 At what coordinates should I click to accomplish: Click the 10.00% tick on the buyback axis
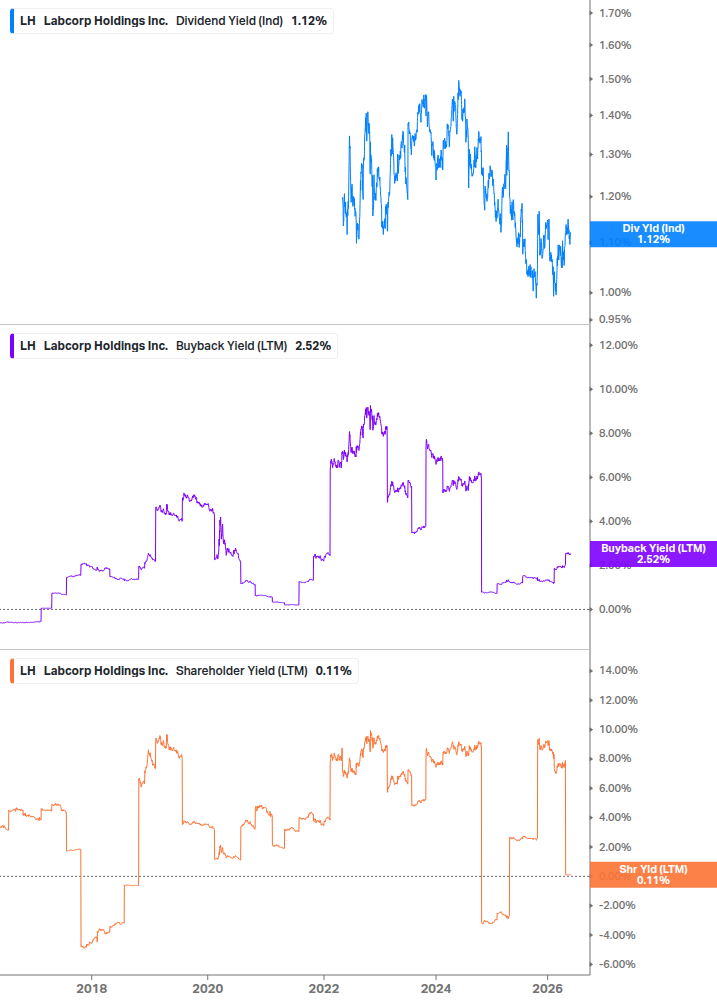[618, 389]
